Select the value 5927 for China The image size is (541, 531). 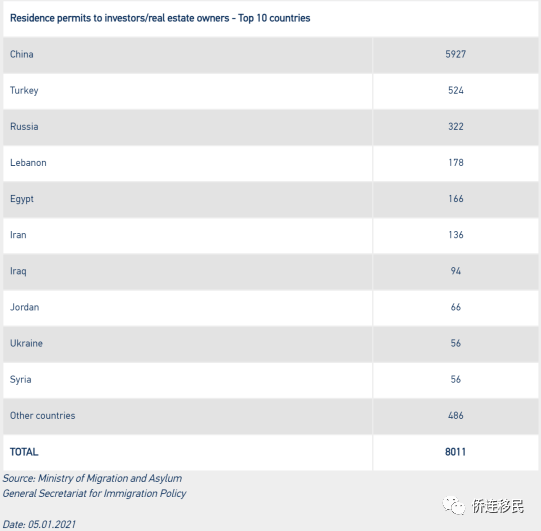pos(455,54)
